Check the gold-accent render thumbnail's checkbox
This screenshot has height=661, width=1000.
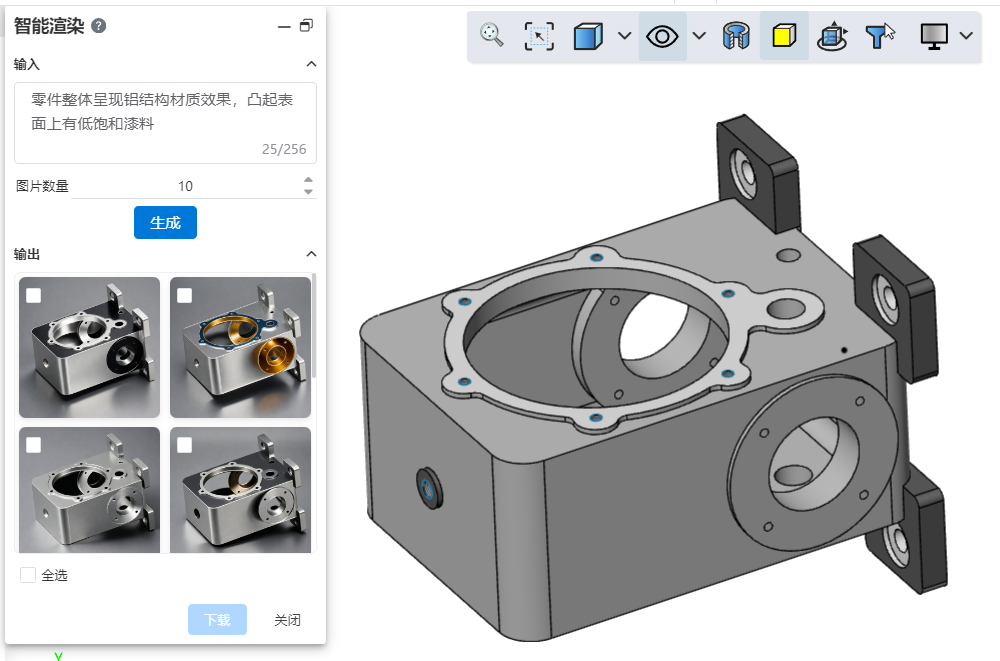185,295
